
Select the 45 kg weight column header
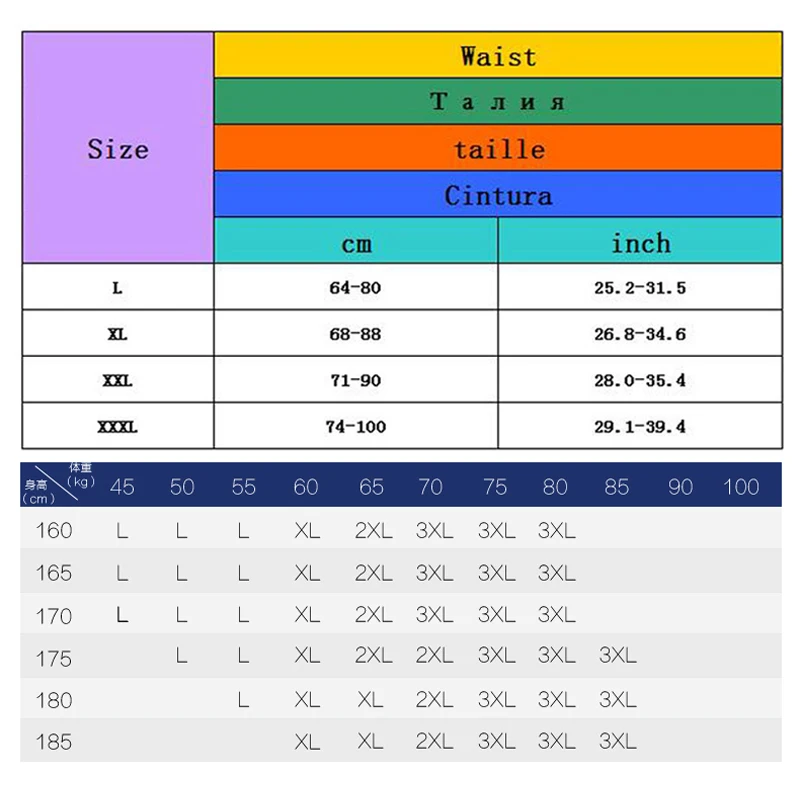tap(122, 487)
